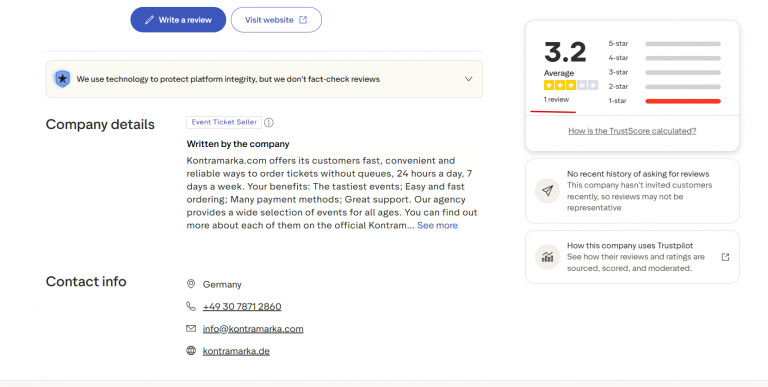Click the external link icon in Visit website
The width and height of the screenshot is (768, 387).
(303, 20)
